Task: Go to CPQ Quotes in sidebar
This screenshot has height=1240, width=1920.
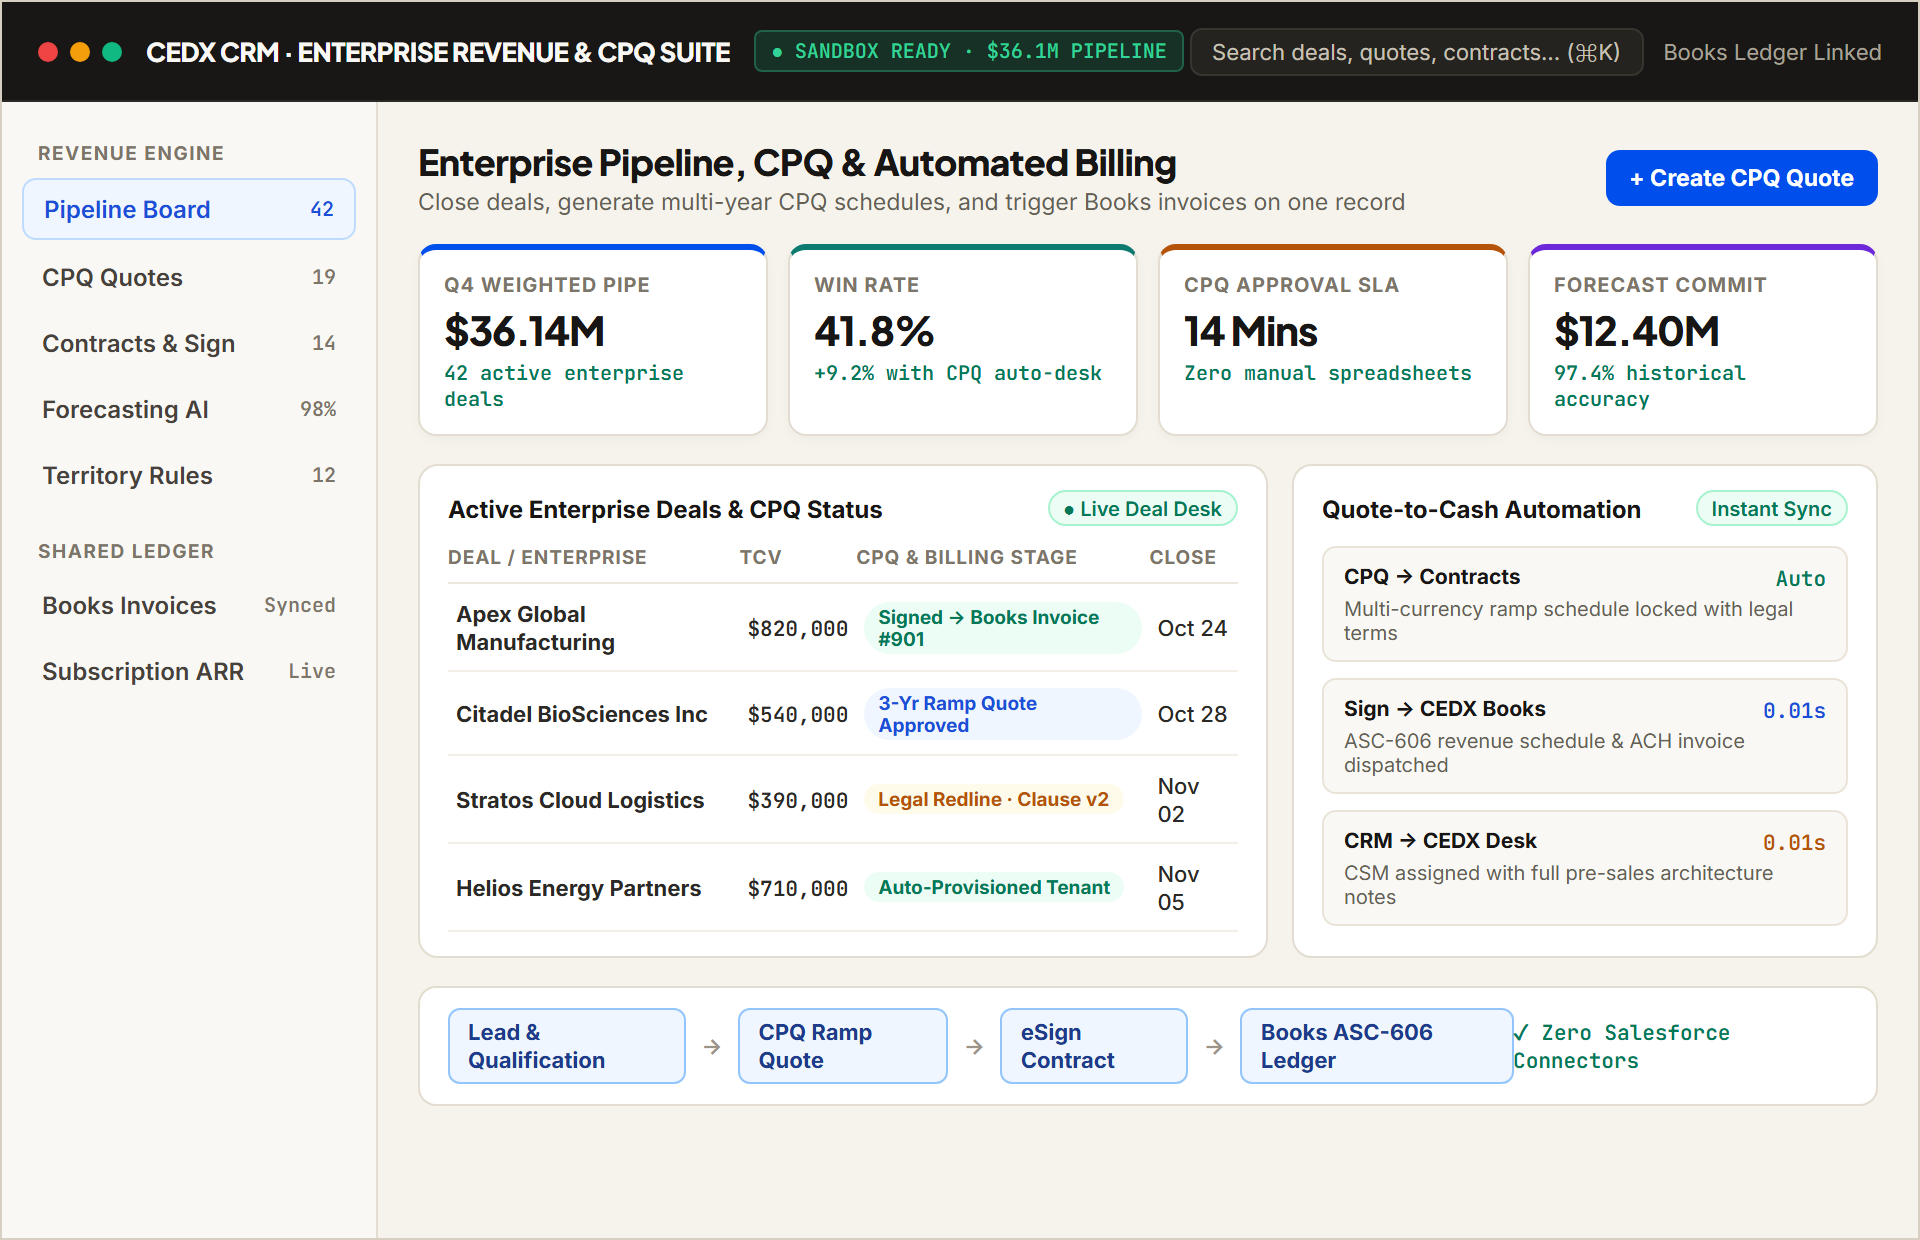Action: point(189,277)
